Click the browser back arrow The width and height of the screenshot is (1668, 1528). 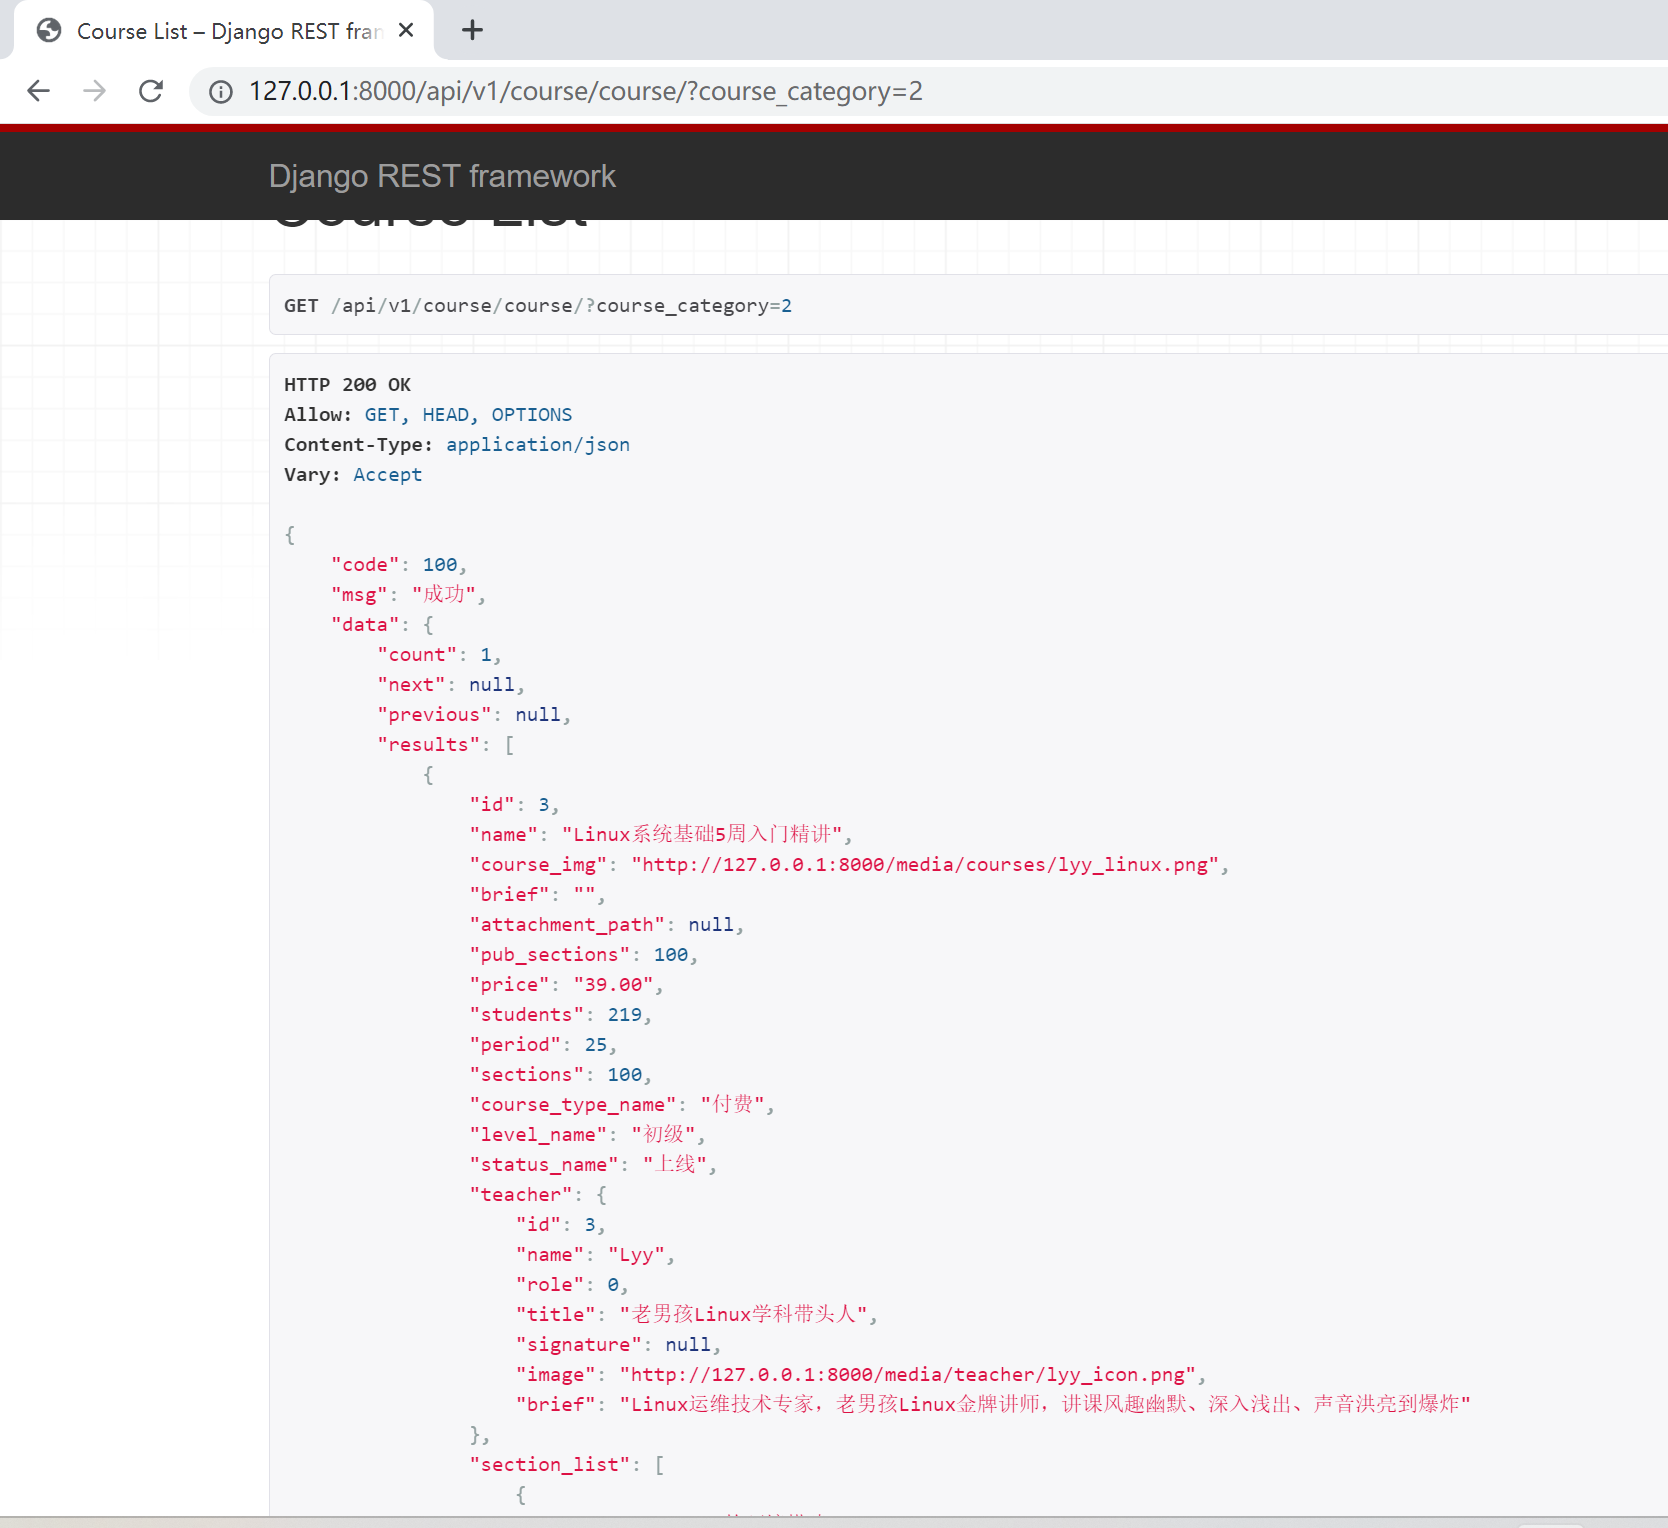(38, 91)
